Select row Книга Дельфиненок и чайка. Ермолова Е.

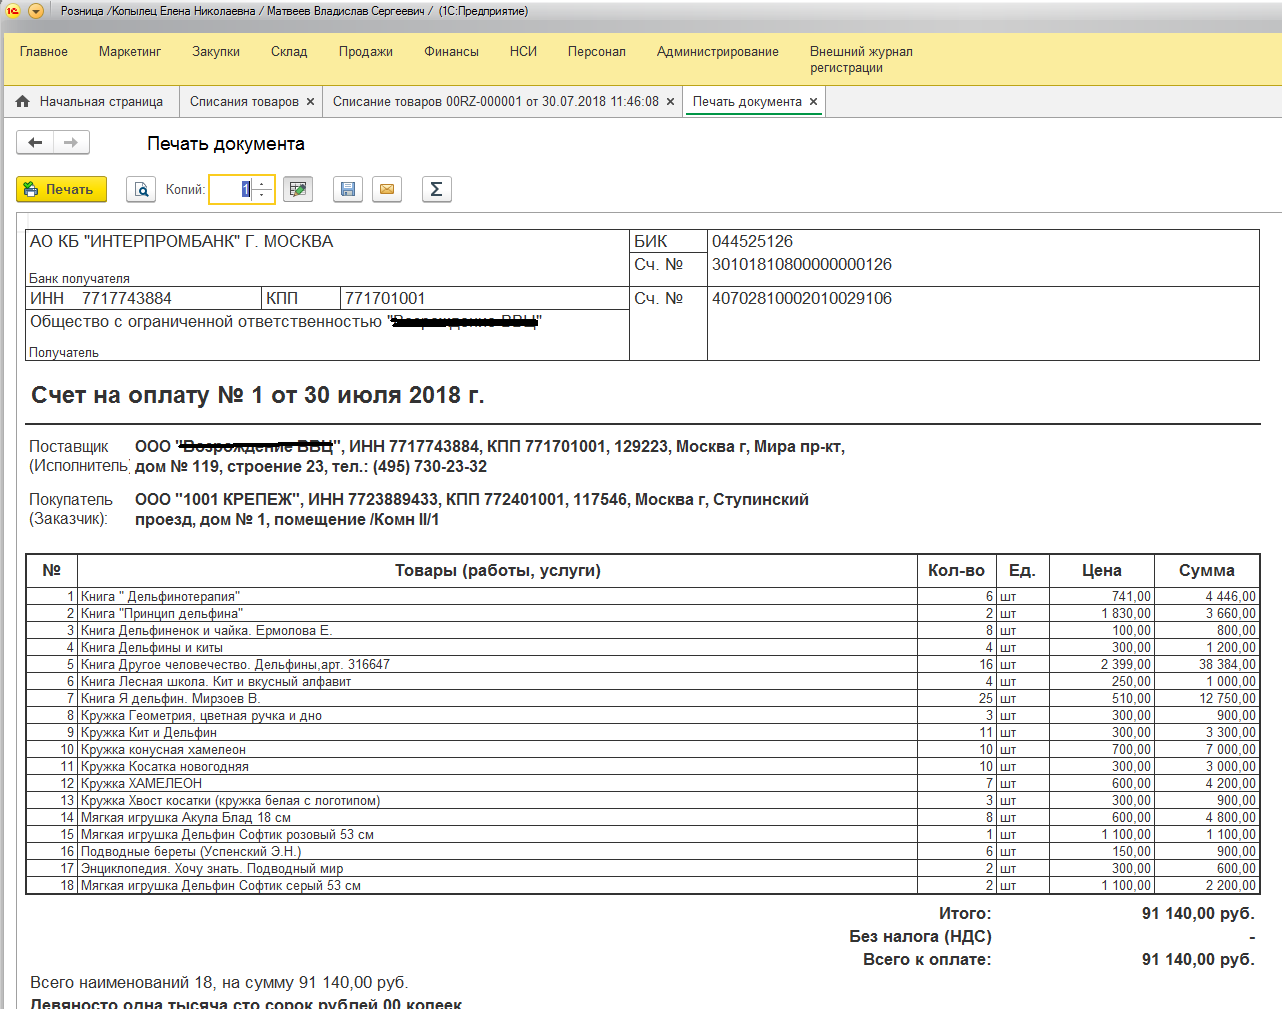point(642,631)
